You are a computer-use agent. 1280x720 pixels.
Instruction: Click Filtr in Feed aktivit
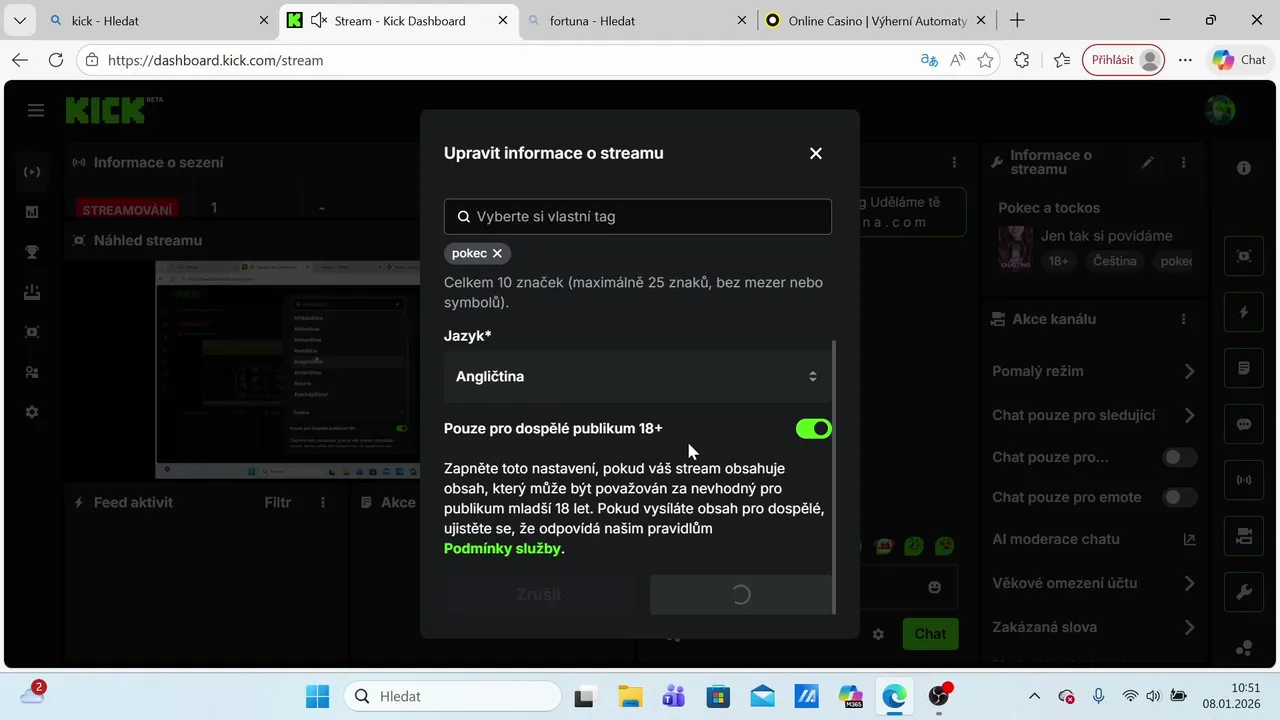(x=278, y=502)
